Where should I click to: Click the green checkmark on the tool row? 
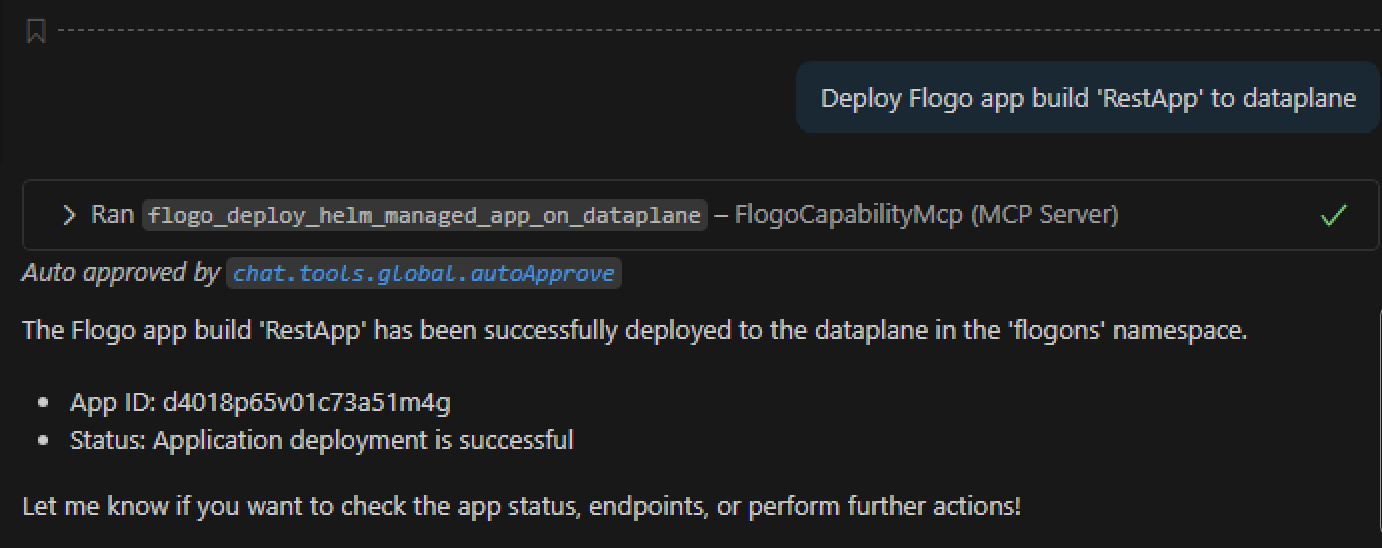[1333, 215]
